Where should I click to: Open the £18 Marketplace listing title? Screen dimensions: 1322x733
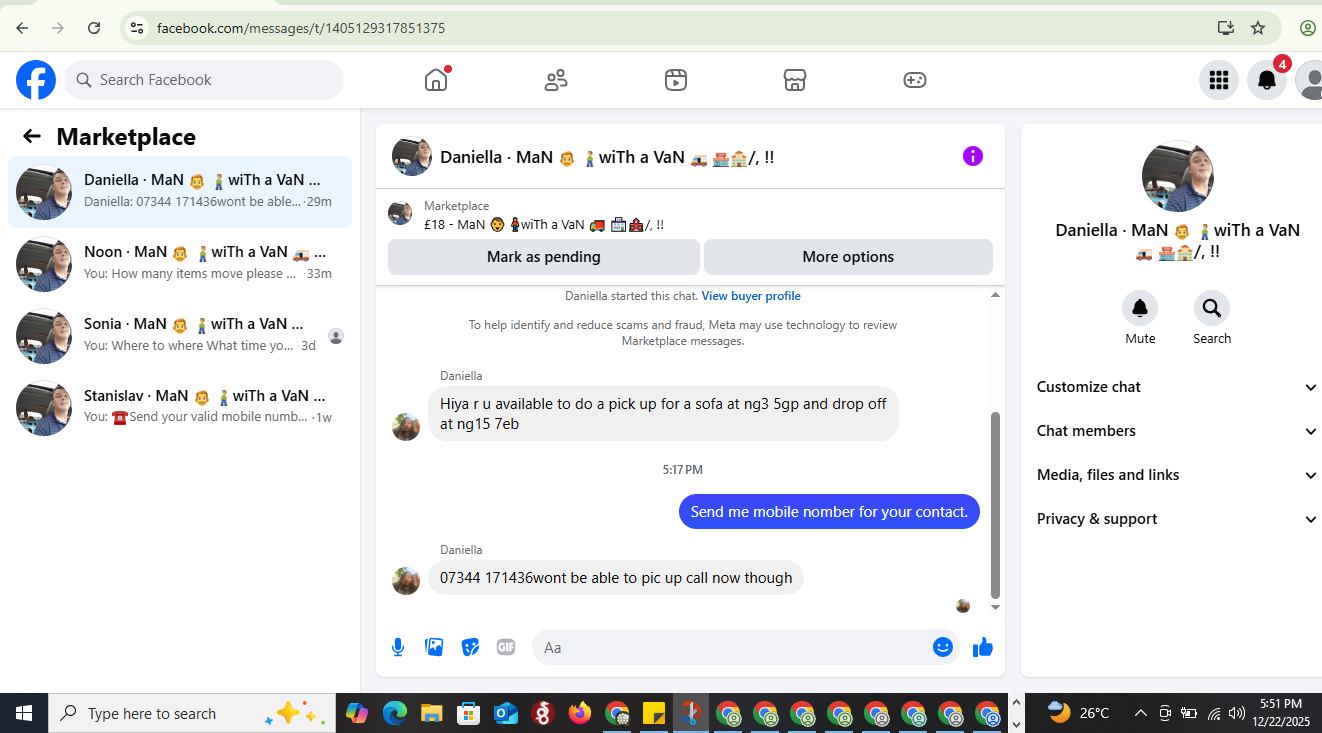click(x=543, y=225)
